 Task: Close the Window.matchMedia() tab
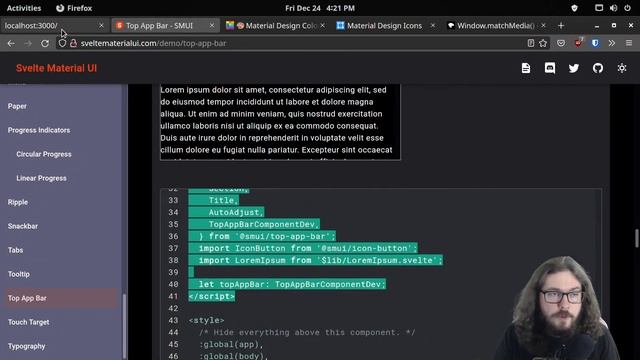[x=543, y=25]
